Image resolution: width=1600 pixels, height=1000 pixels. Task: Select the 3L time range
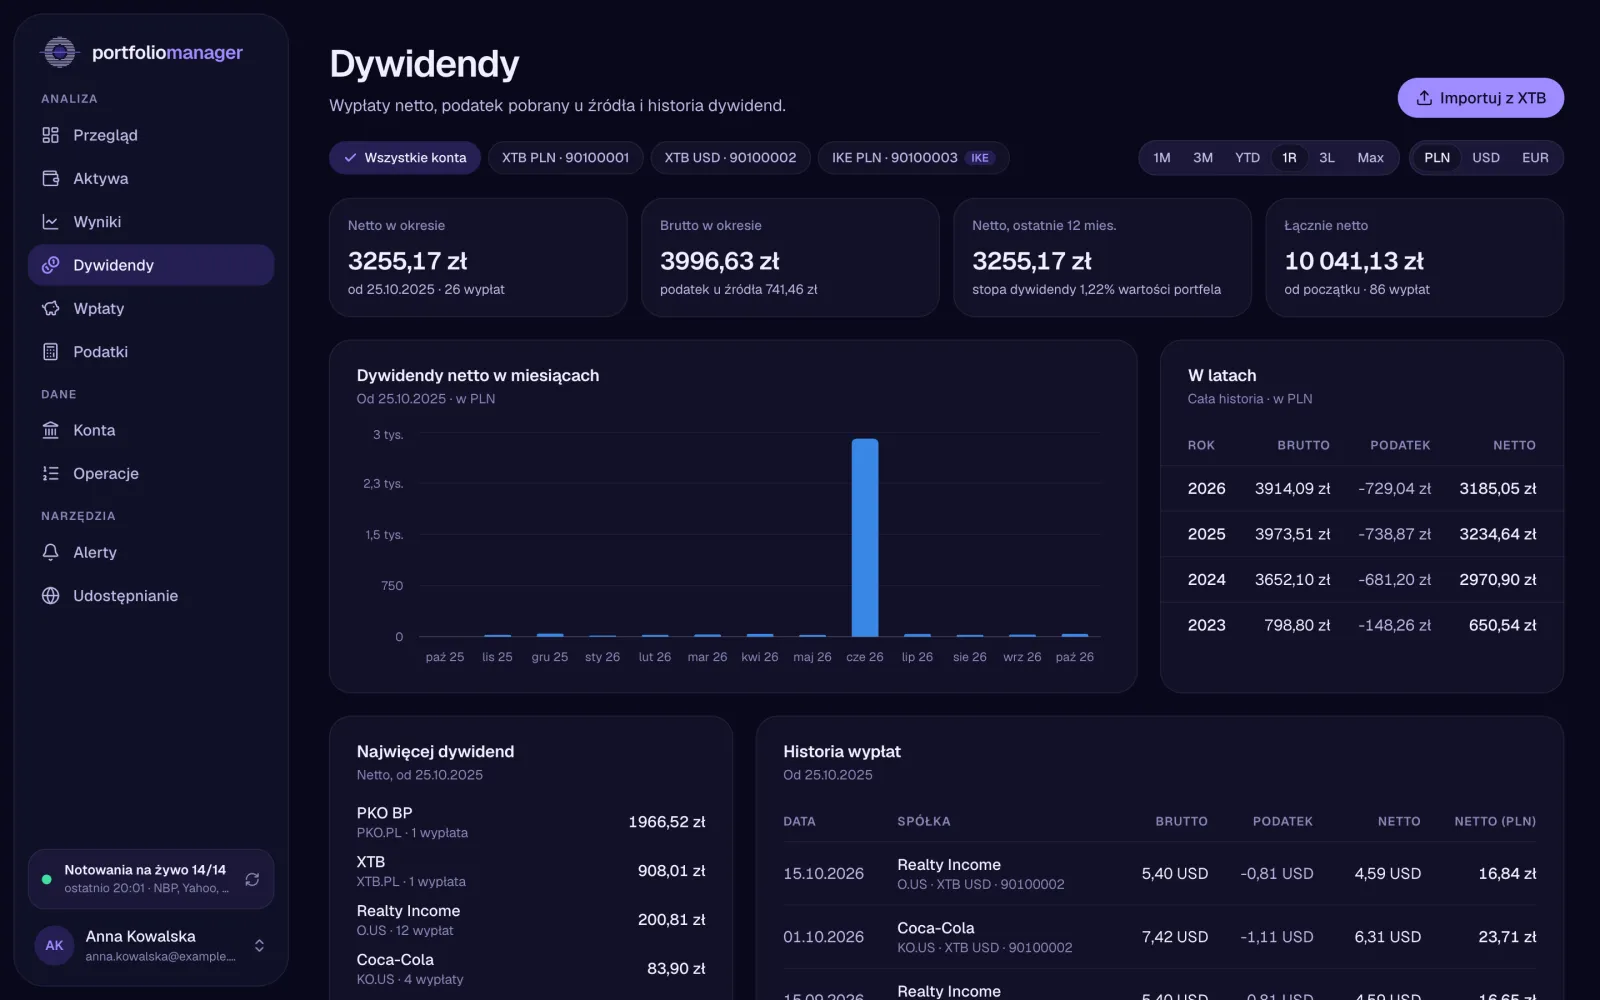click(x=1327, y=158)
